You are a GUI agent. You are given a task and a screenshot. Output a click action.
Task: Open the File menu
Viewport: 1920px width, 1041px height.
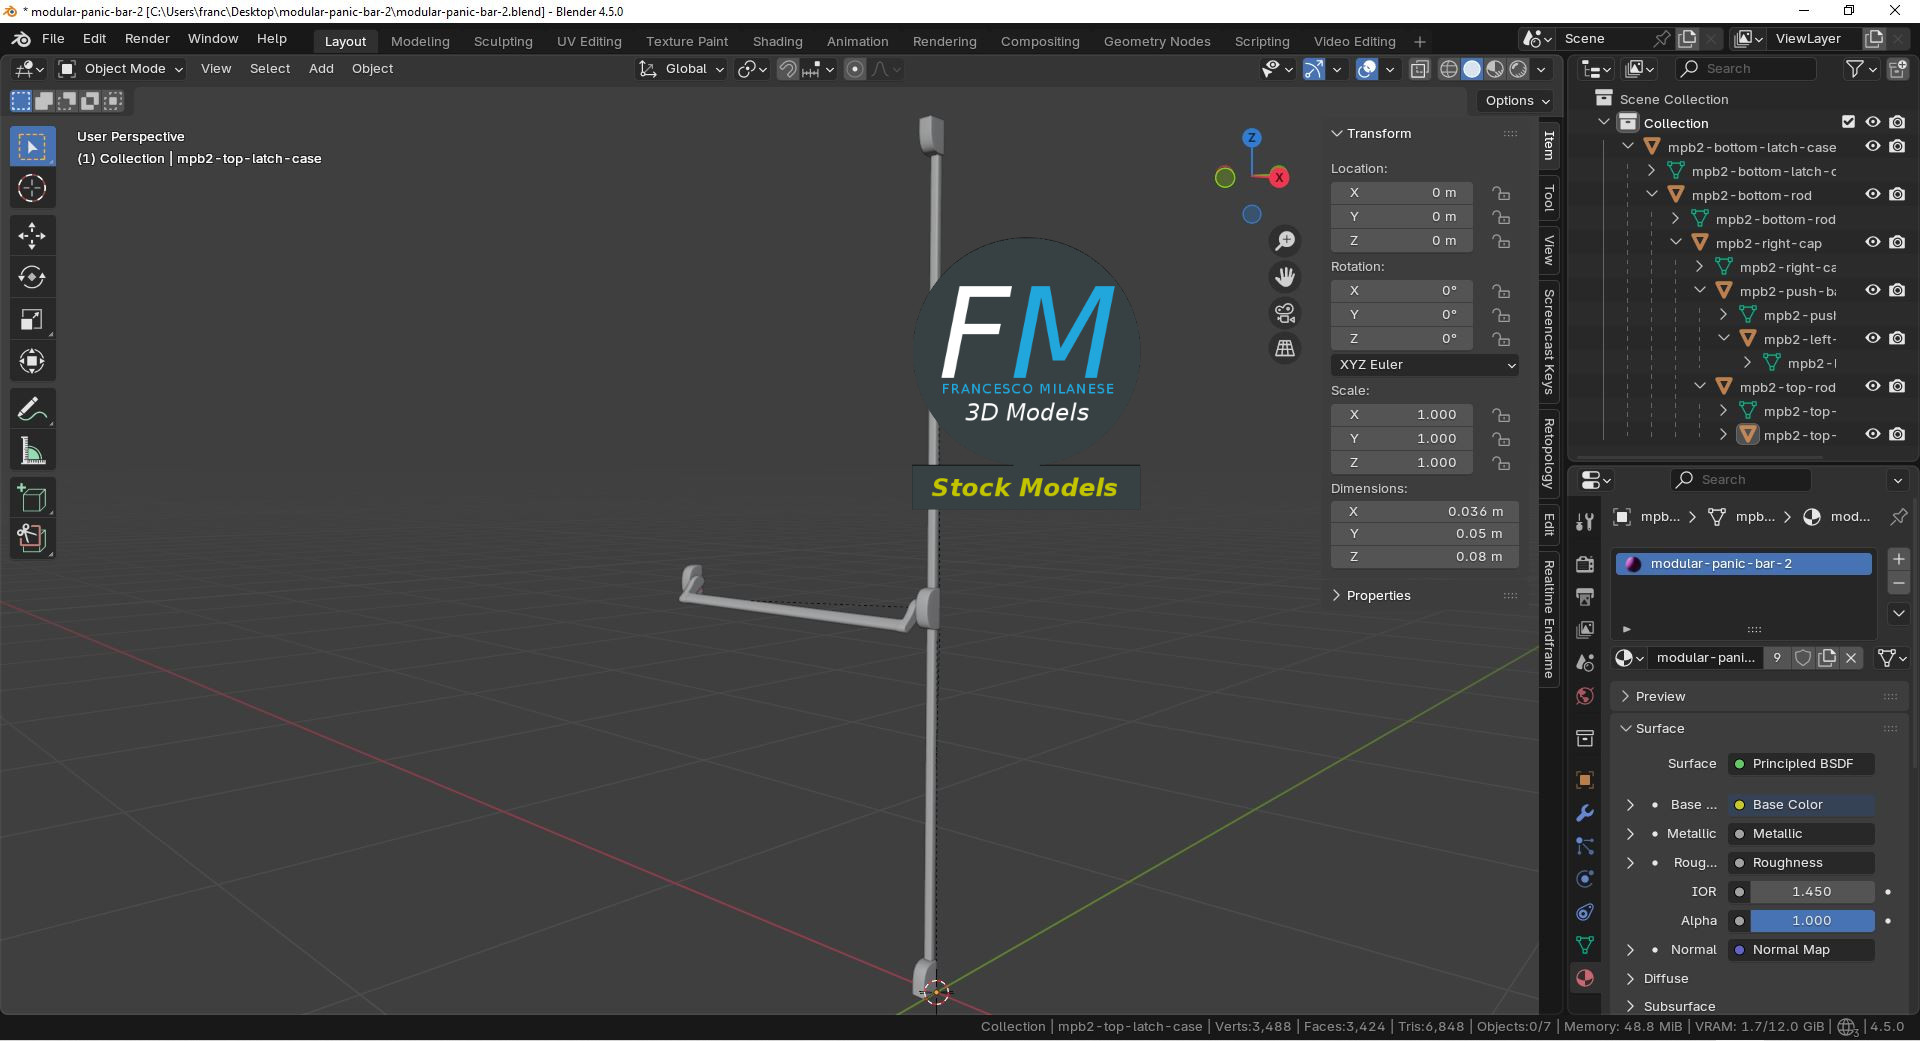pyautogui.click(x=53, y=39)
